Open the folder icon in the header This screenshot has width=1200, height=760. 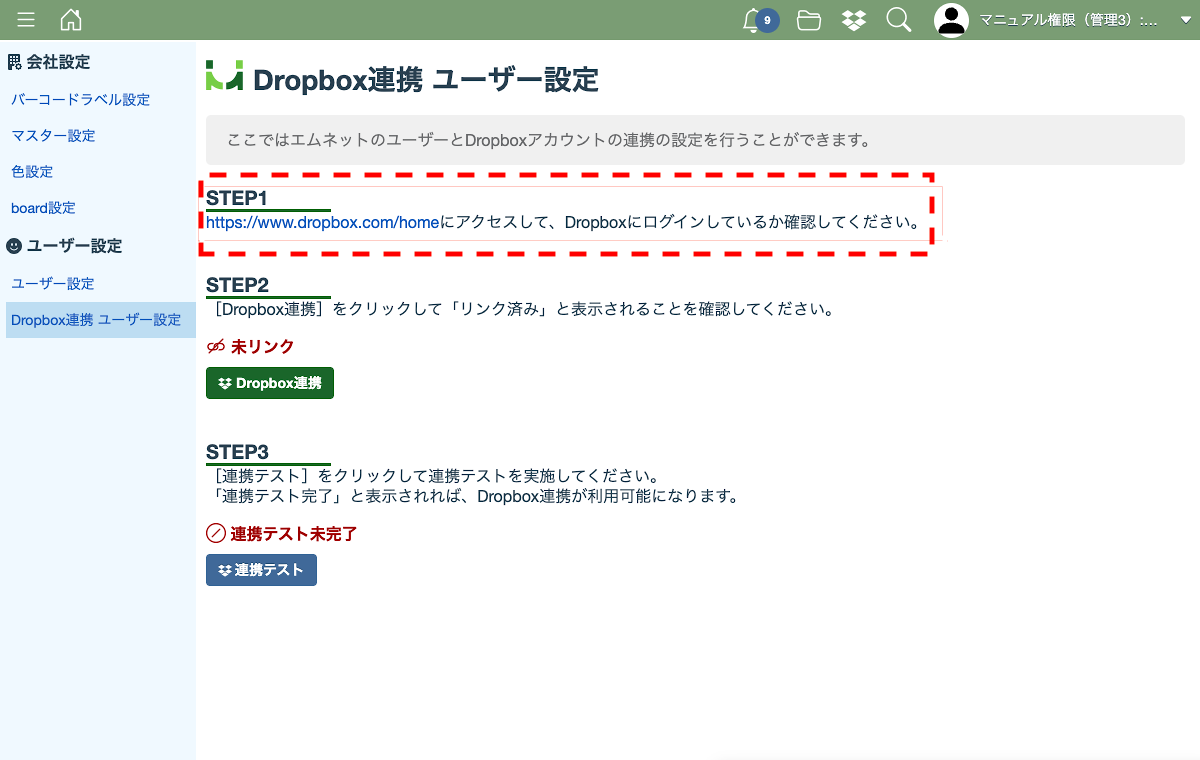coord(809,20)
